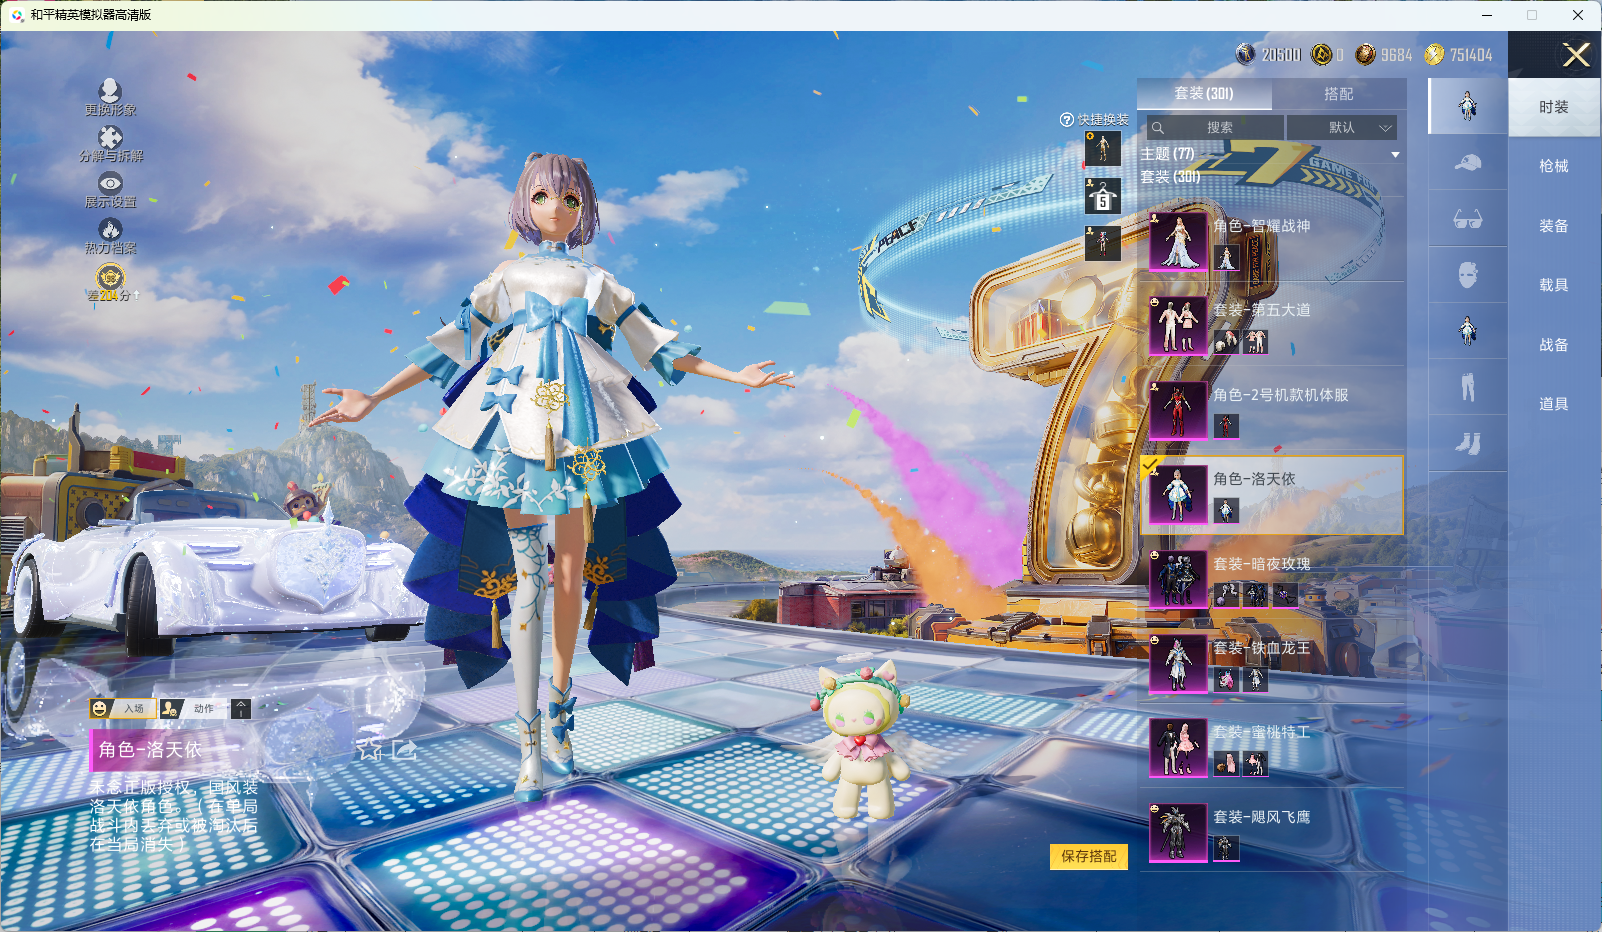Select the hanger preset slot numbered 5
Image resolution: width=1602 pixels, height=932 pixels.
pos(1103,196)
